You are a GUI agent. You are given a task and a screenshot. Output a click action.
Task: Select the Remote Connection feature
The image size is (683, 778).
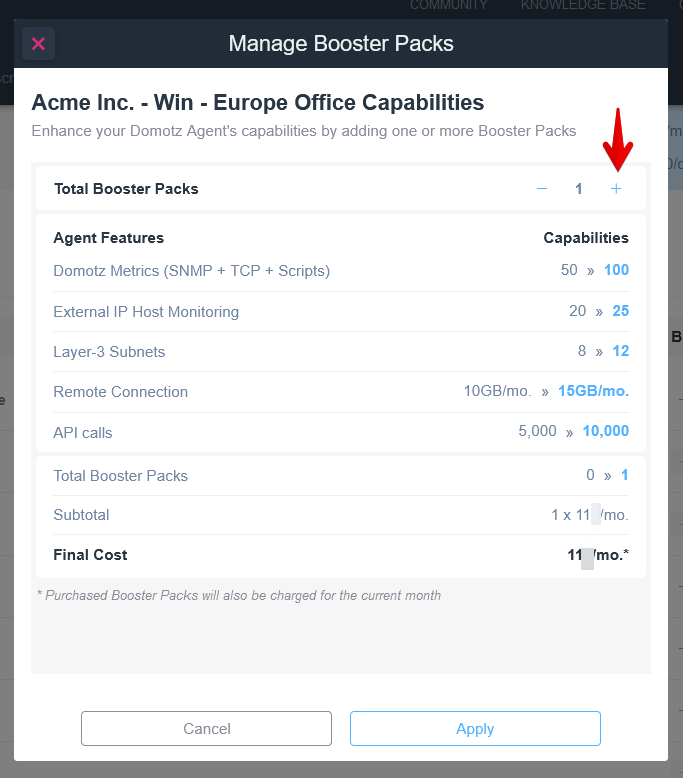(x=121, y=392)
